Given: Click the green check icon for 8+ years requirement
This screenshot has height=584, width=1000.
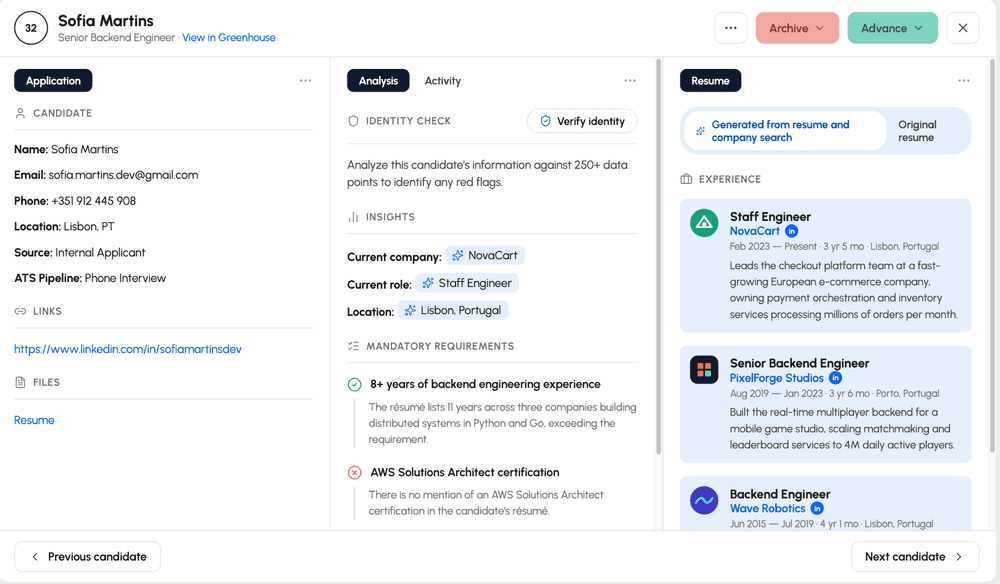Looking at the screenshot, I should 354,384.
